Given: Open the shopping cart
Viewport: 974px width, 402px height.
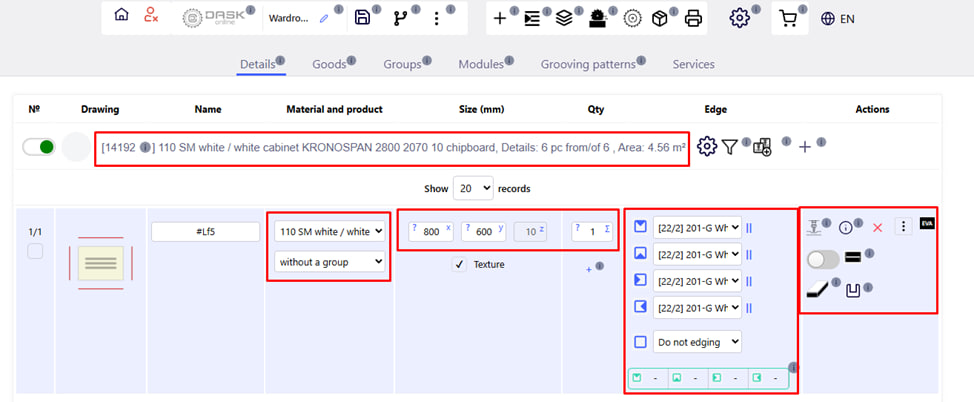Looking at the screenshot, I should point(788,18).
